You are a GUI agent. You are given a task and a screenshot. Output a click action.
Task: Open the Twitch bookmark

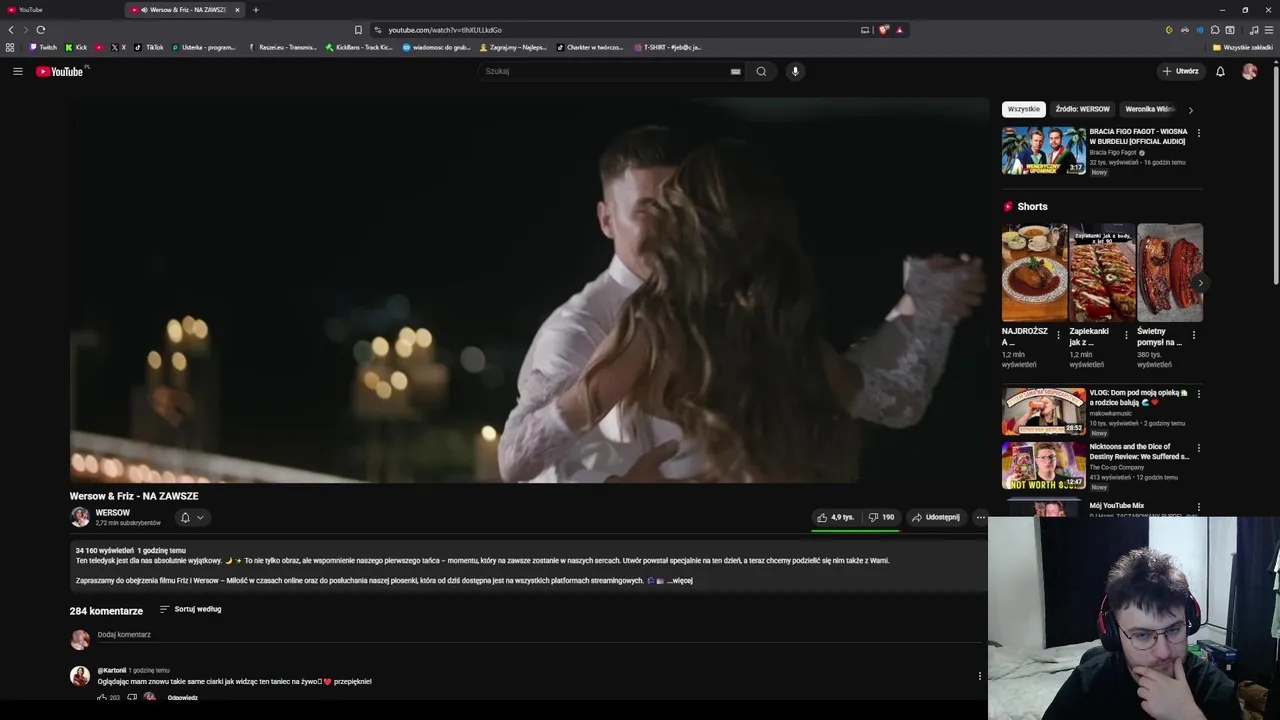[43, 47]
